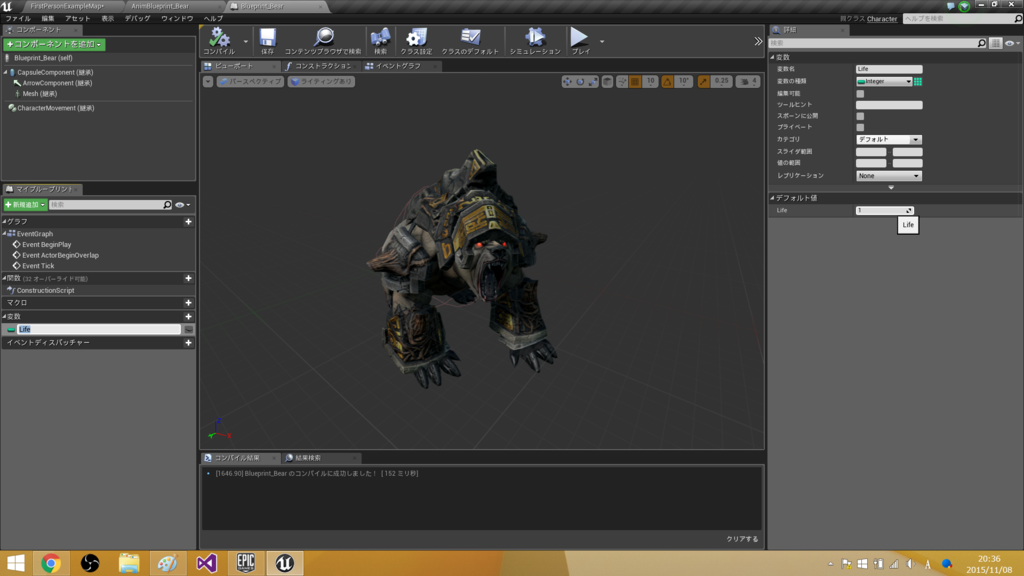Screen dimensions: 1024x576
Task: Open the レプリケーション dropdown set to None
Action: [x=888, y=176]
